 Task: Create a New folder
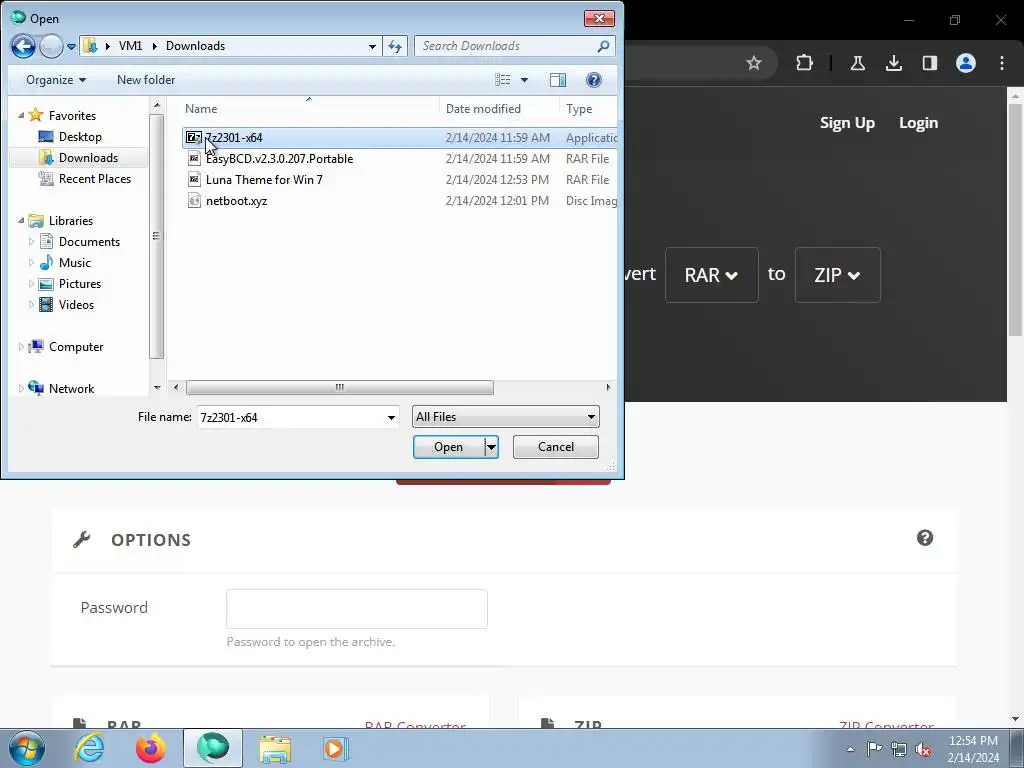(146, 80)
